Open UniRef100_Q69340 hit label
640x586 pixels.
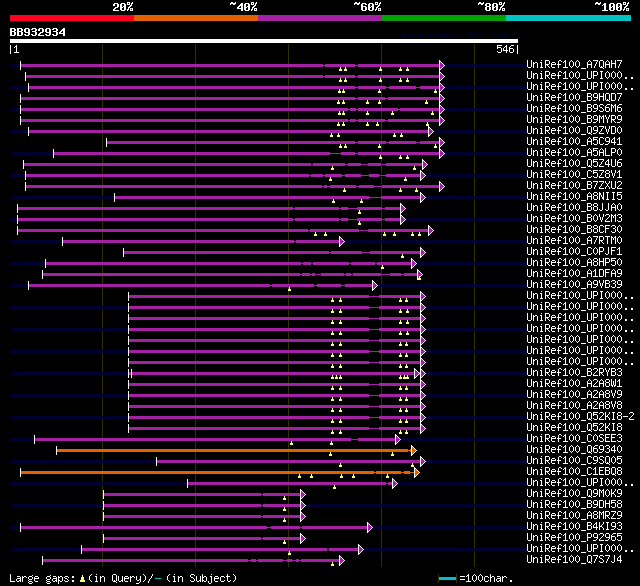(x=574, y=450)
